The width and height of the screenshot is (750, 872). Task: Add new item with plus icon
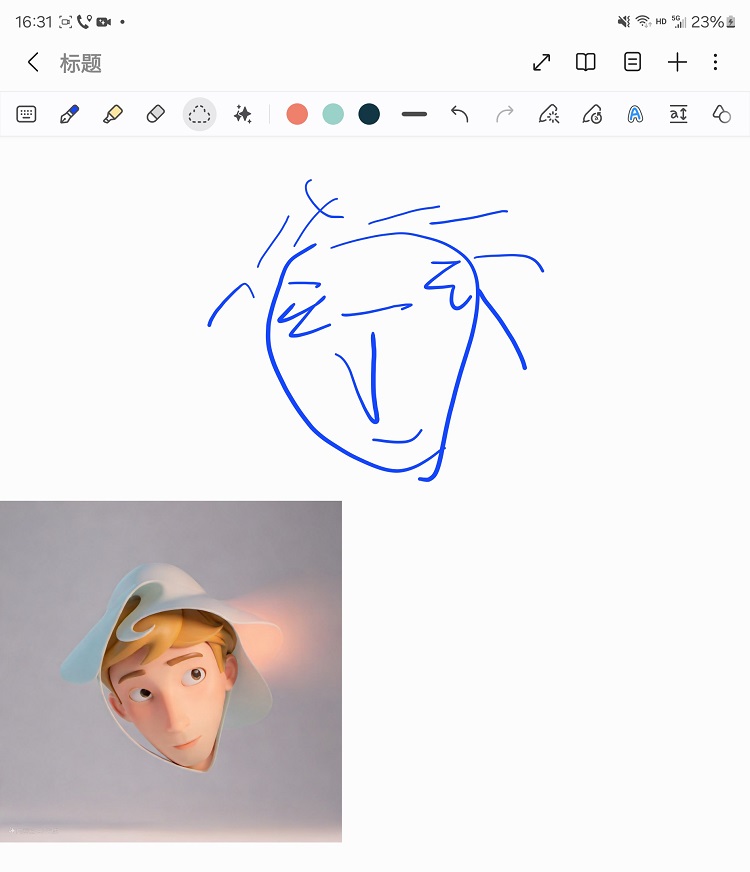(677, 62)
